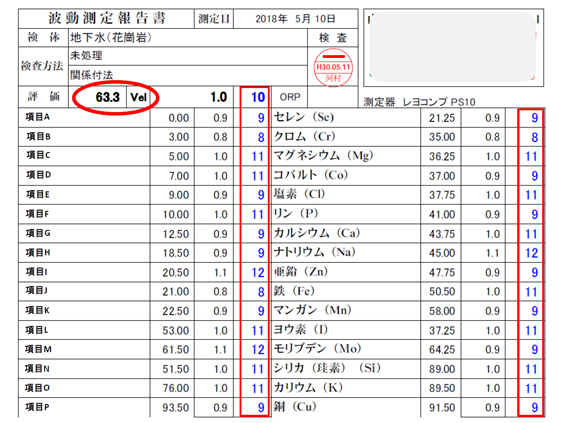Select row label 項目J
The height and width of the screenshot is (423, 564).
[37, 290]
